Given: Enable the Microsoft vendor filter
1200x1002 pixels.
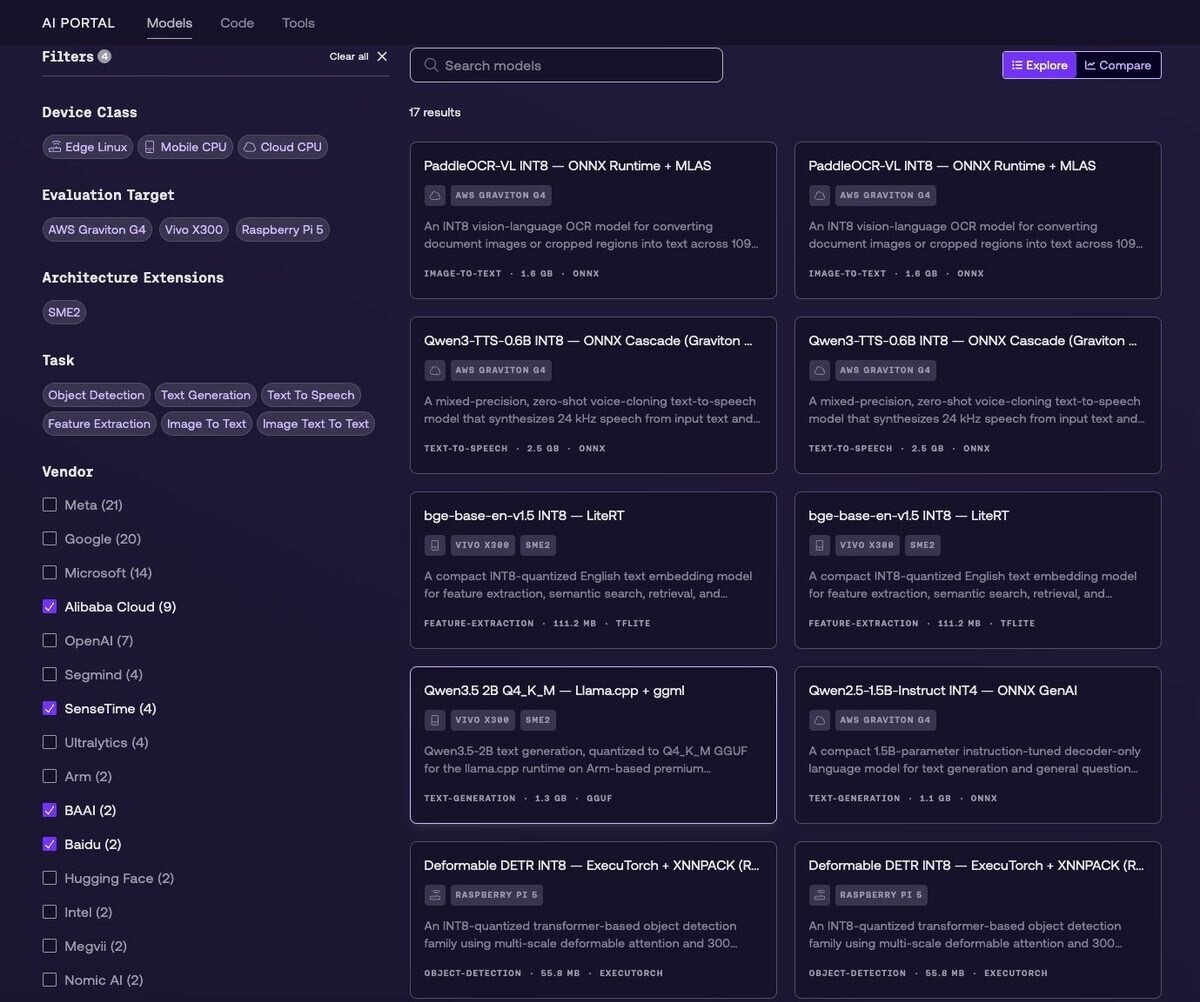Looking at the screenshot, I should click(x=49, y=573).
